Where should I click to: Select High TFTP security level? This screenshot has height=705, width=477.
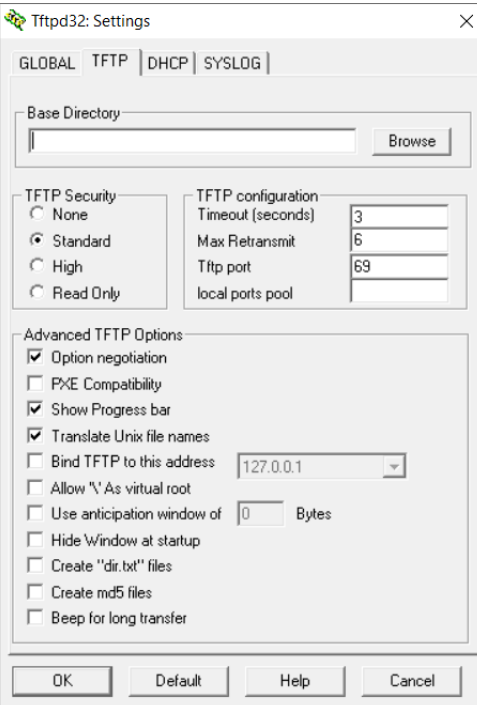click(37, 266)
